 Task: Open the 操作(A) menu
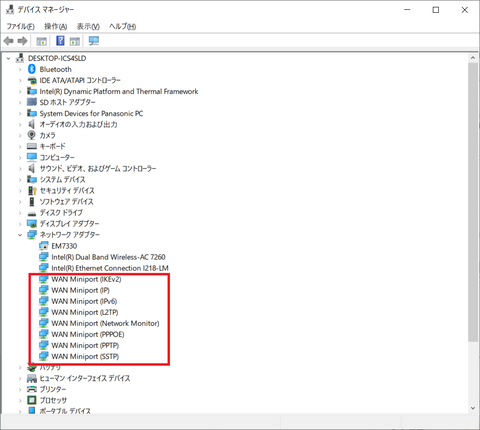pyautogui.click(x=56, y=26)
